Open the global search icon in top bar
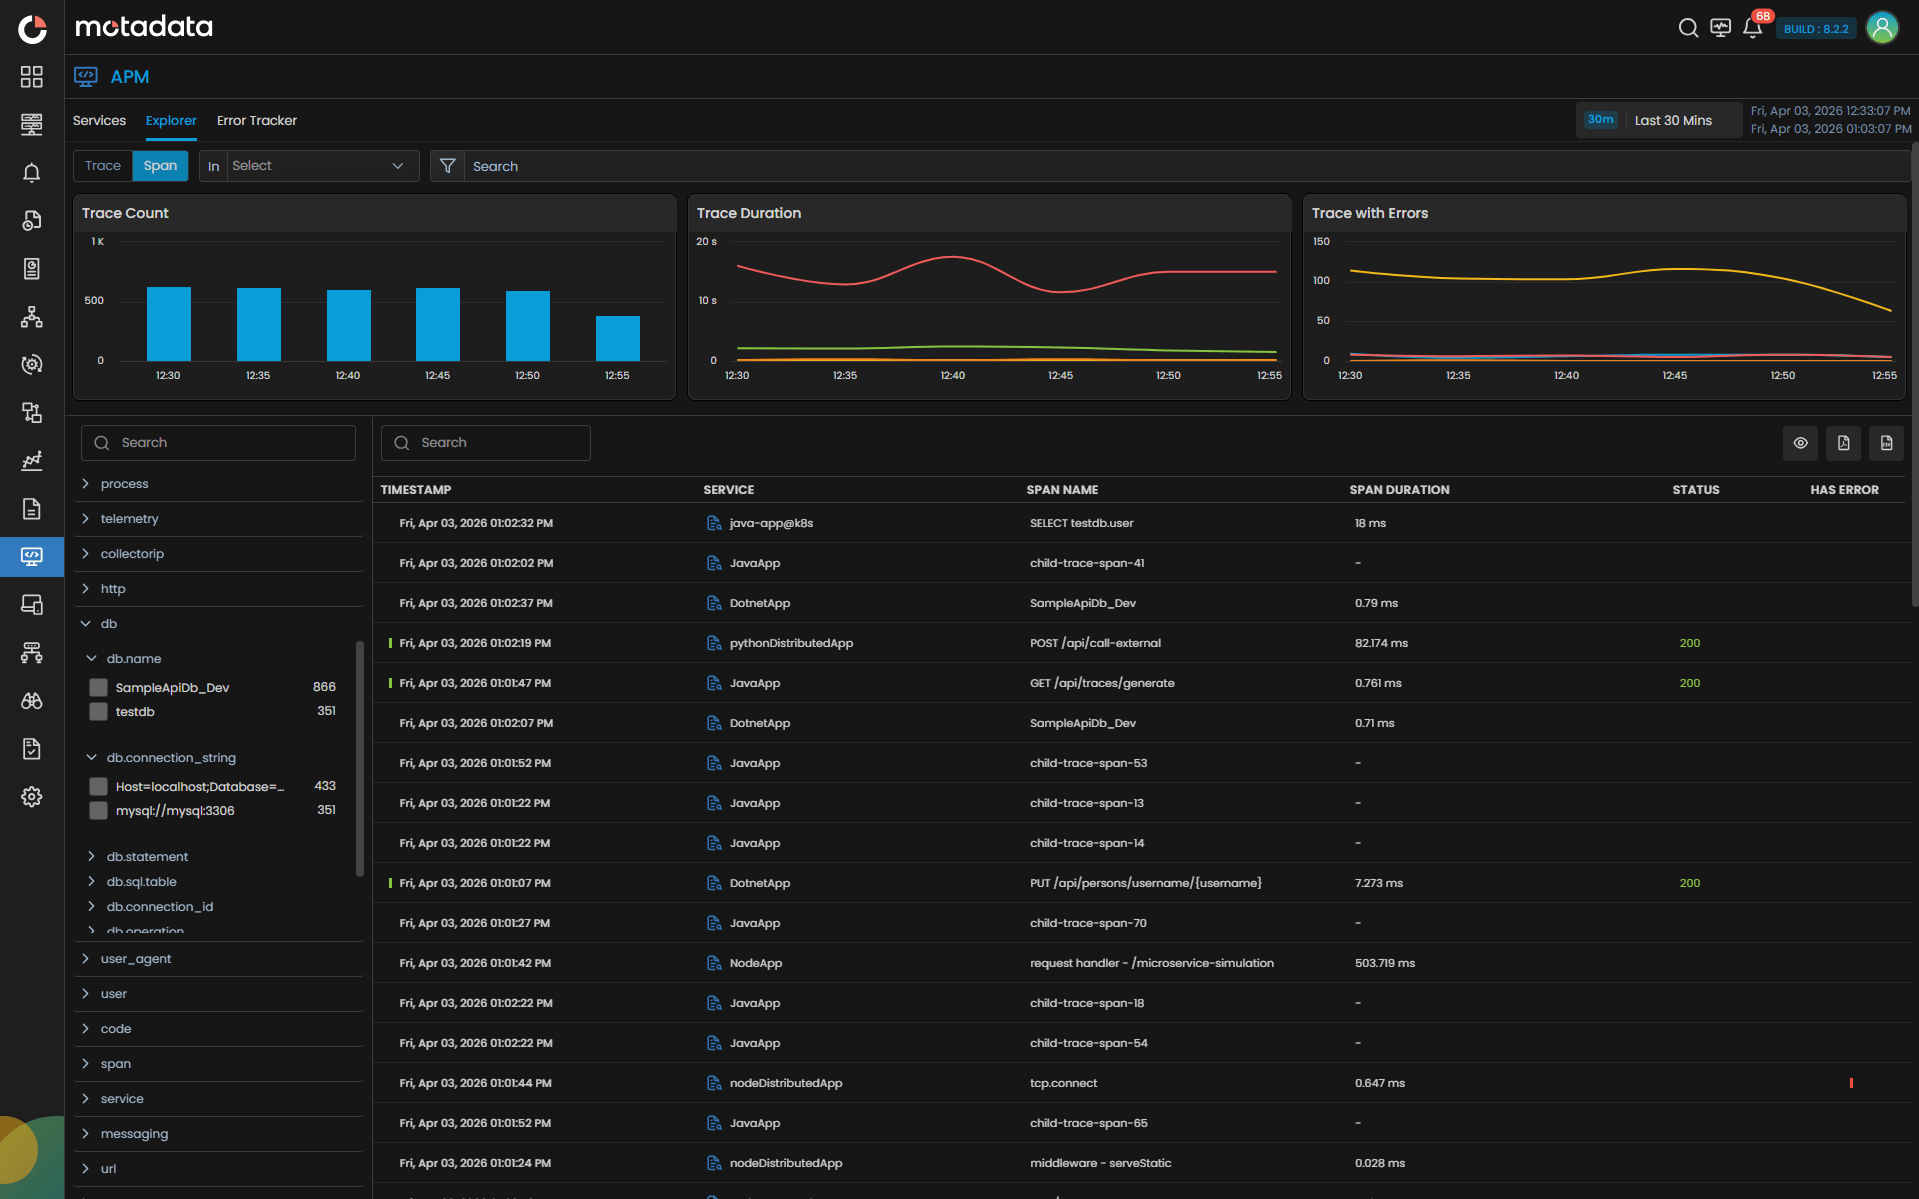Image resolution: width=1919 pixels, height=1199 pixels. tap(1688, 28)
